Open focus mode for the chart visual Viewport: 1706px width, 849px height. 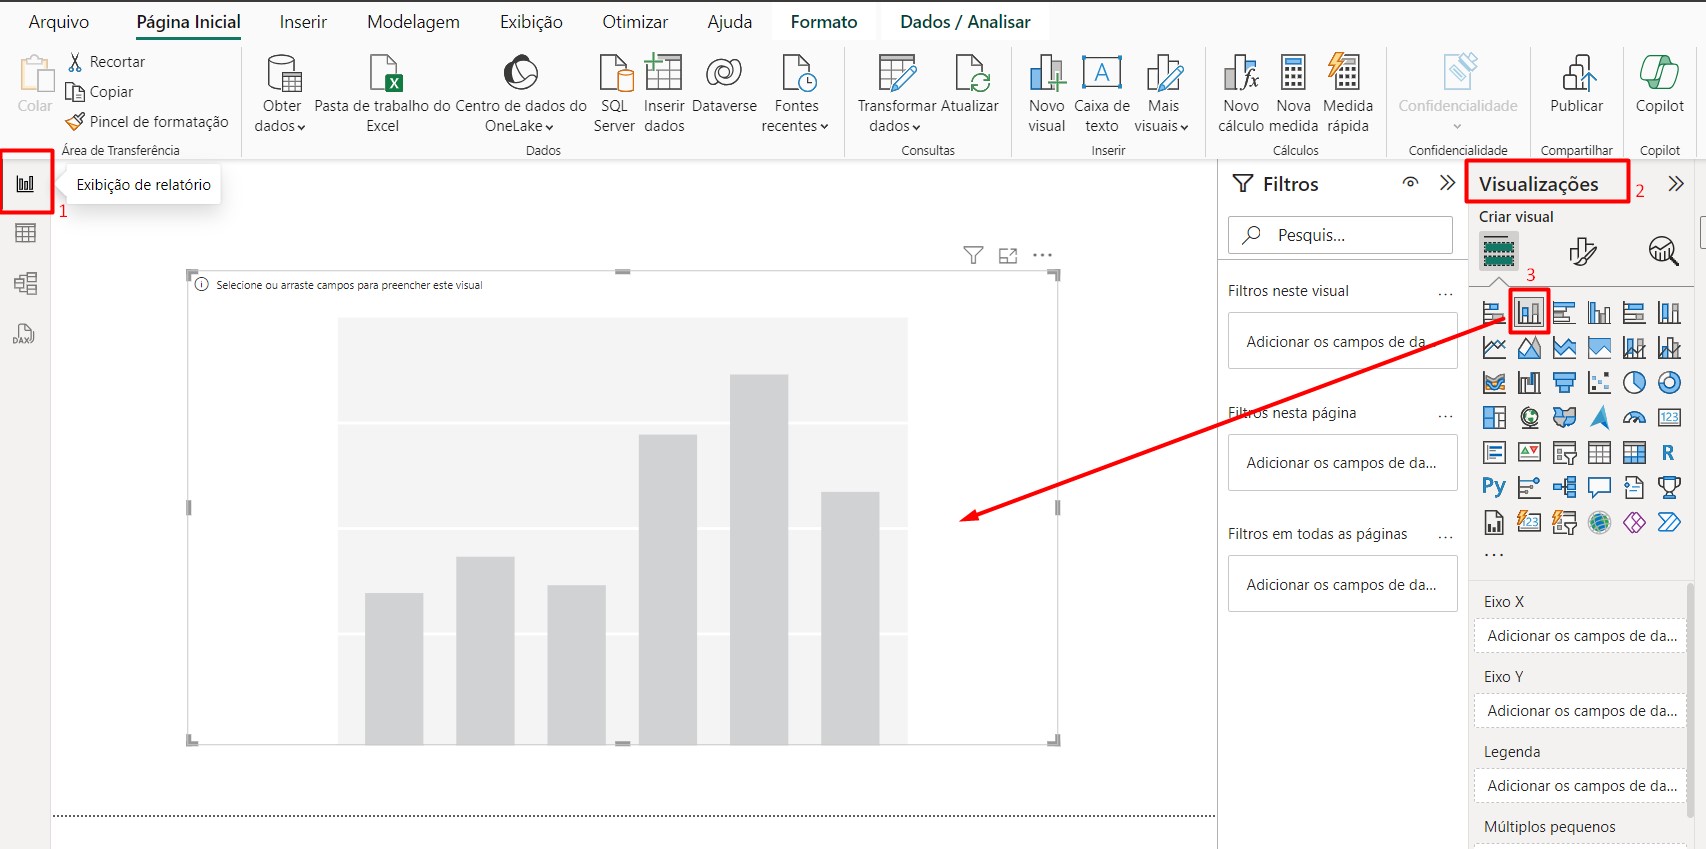pos(1008,256)
